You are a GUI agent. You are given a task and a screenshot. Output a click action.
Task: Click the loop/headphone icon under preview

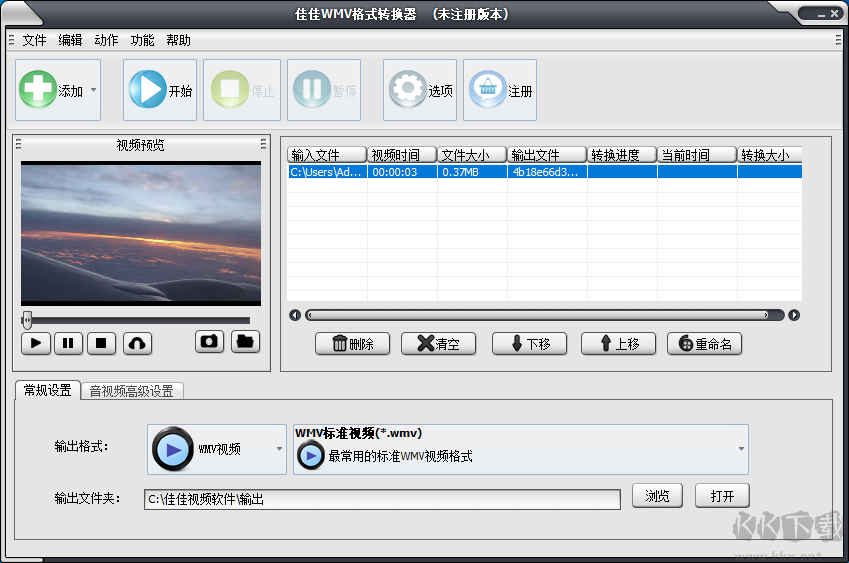pos(137,343)
